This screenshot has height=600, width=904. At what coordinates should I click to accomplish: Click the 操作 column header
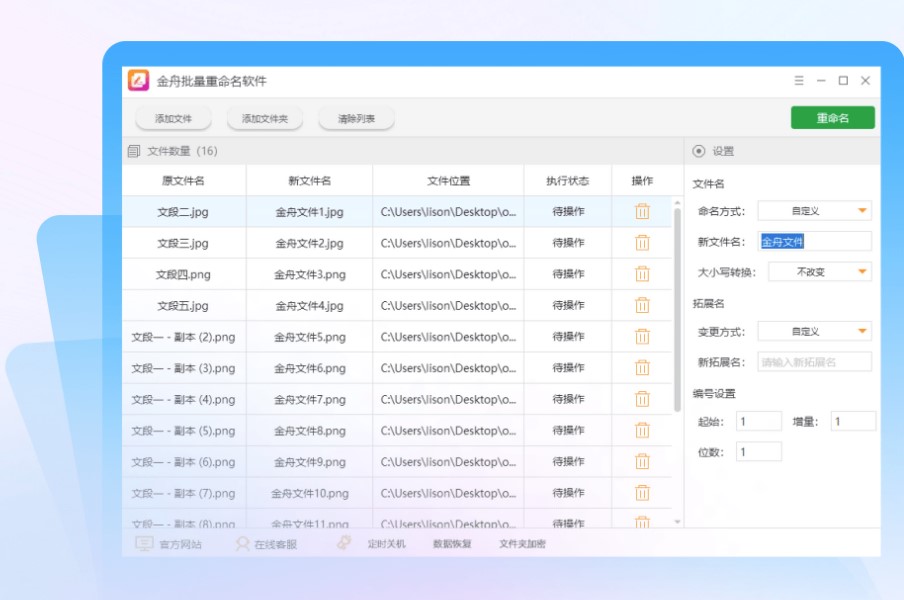(x=642, y=180)
